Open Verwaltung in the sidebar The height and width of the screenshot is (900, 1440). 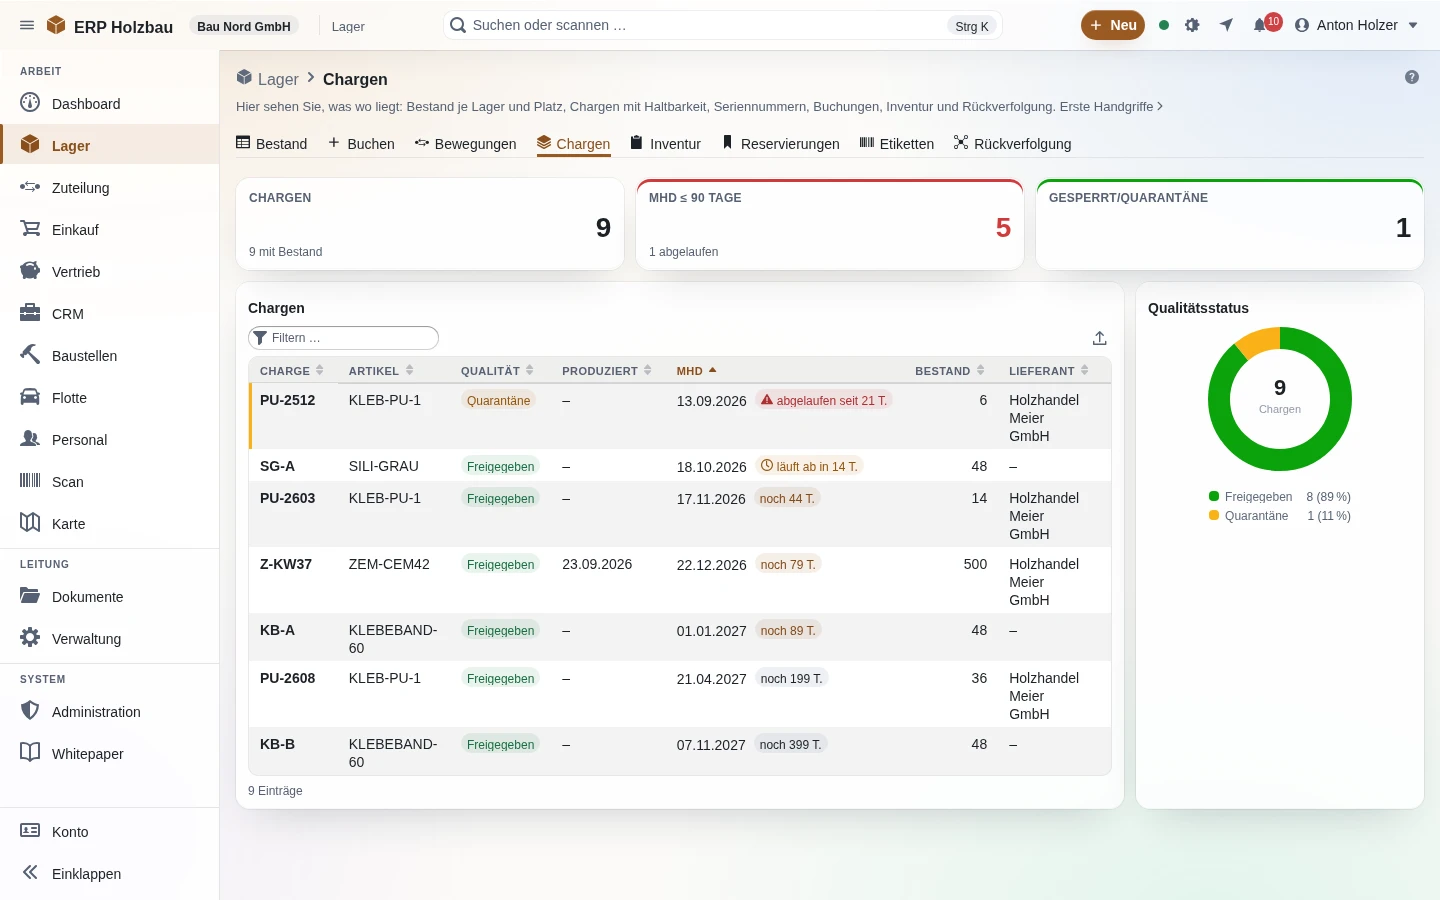(110, 638)
